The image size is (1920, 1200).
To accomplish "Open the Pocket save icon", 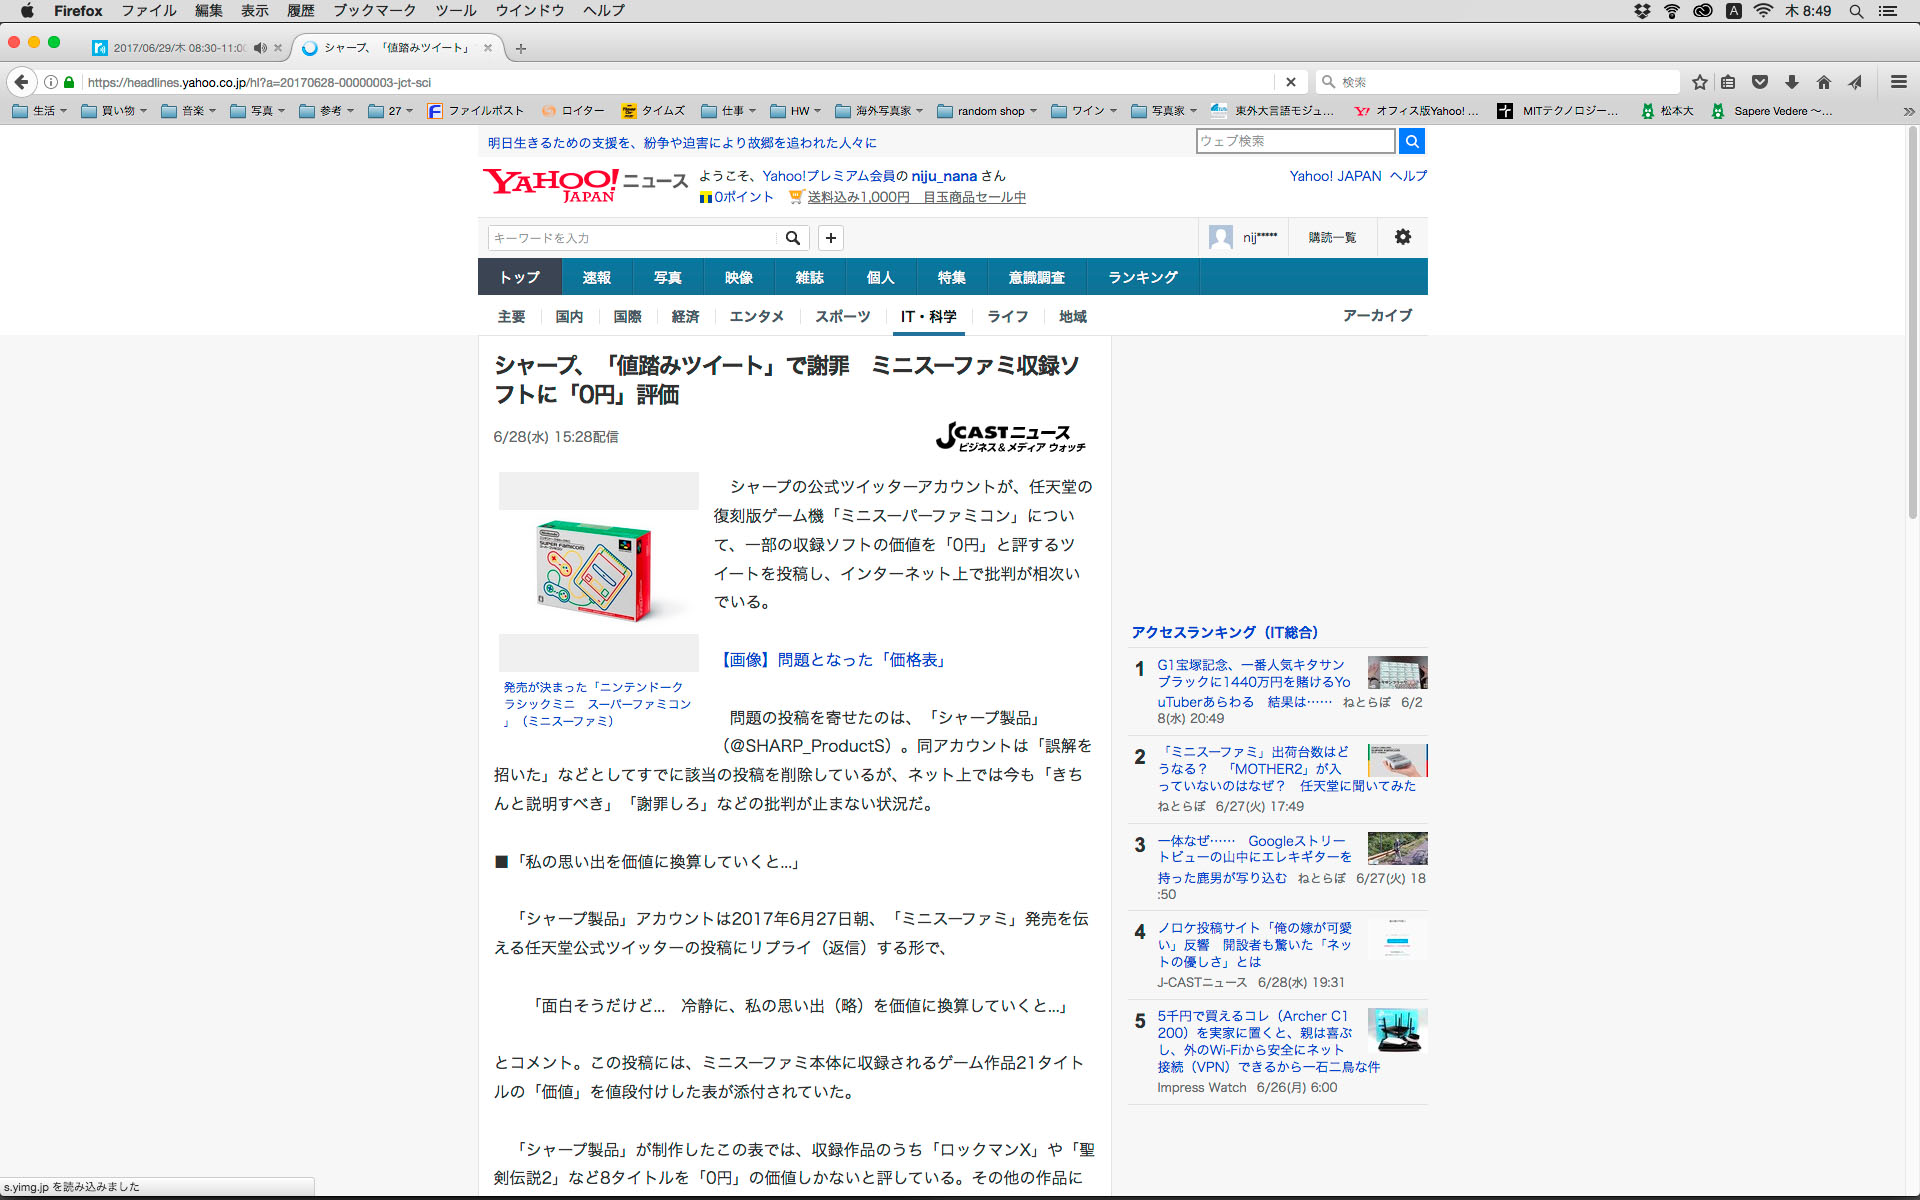I will point(1760,82).
